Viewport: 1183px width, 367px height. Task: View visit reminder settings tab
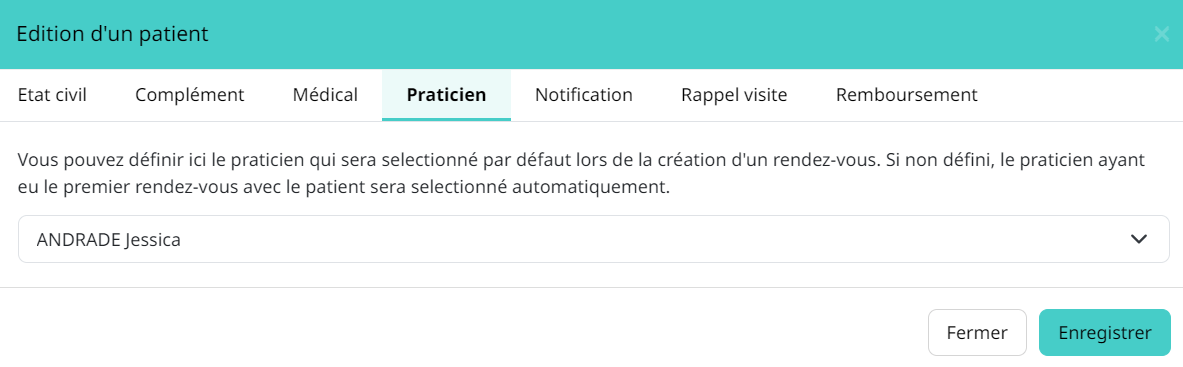734,95
